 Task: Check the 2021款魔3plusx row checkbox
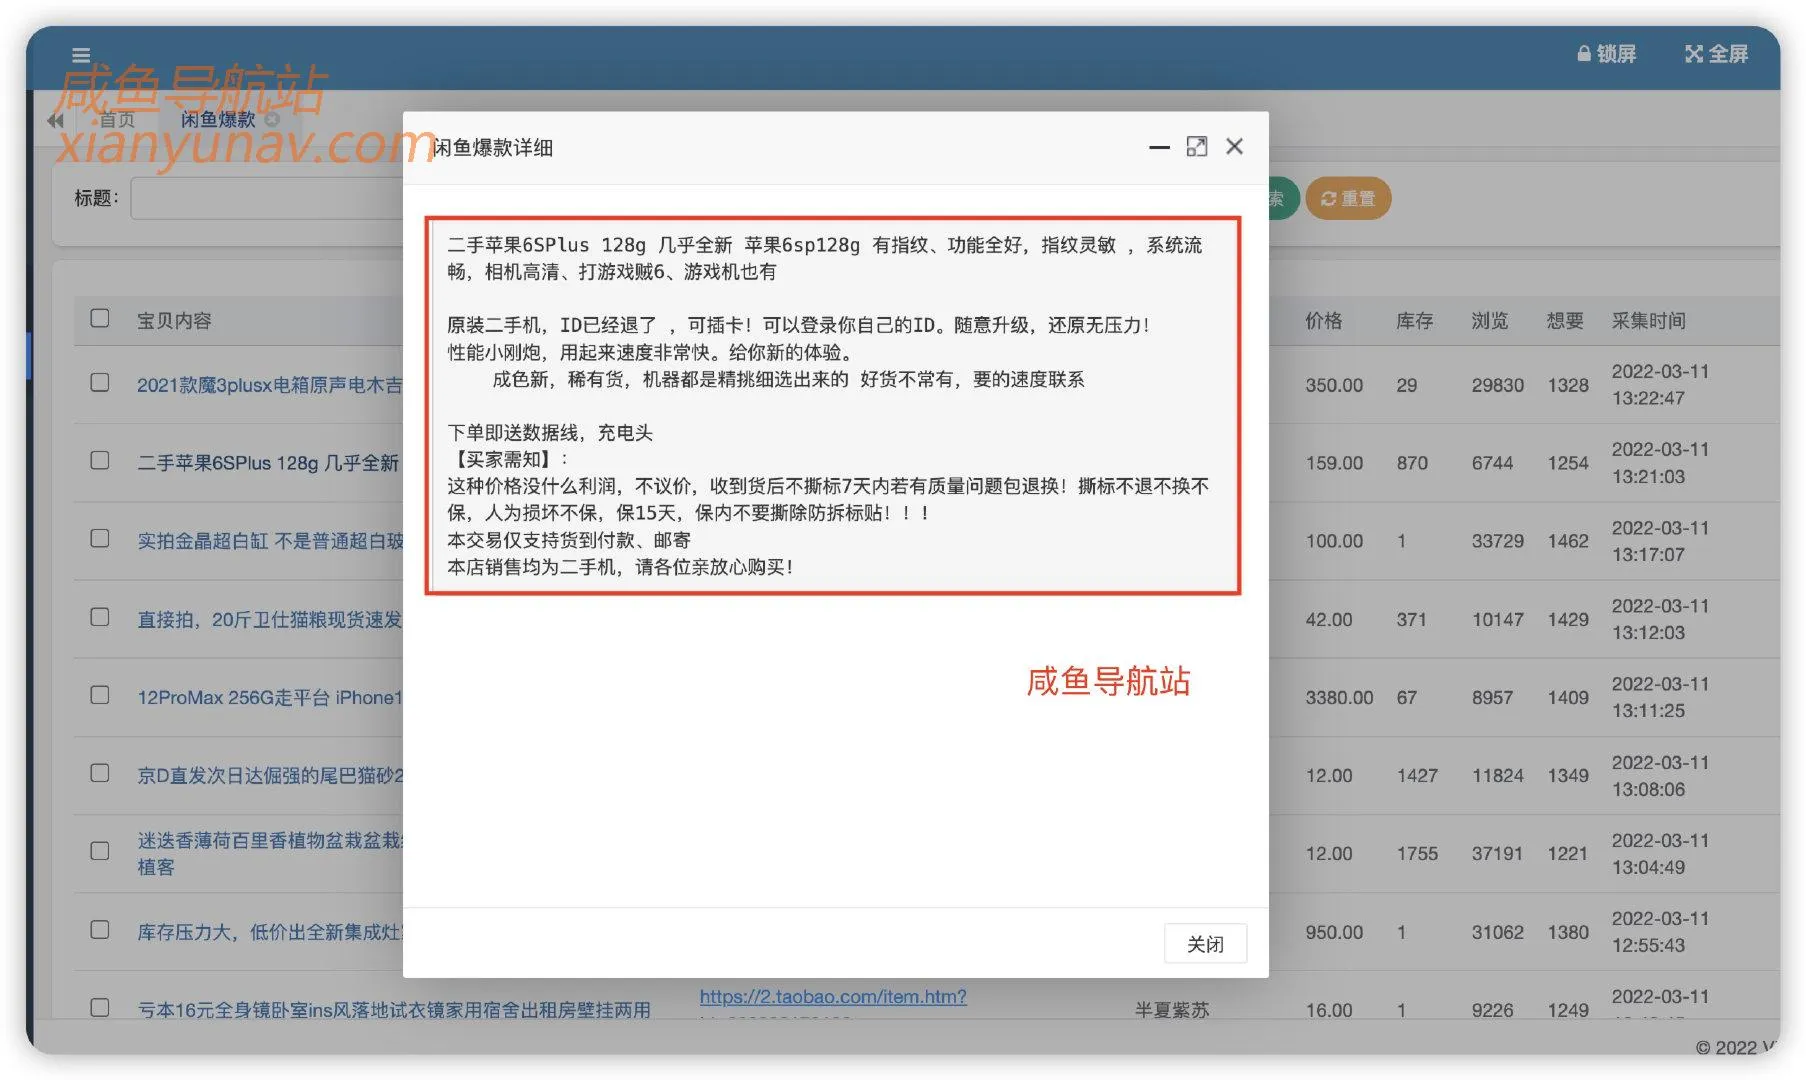(x=100, y=384)
